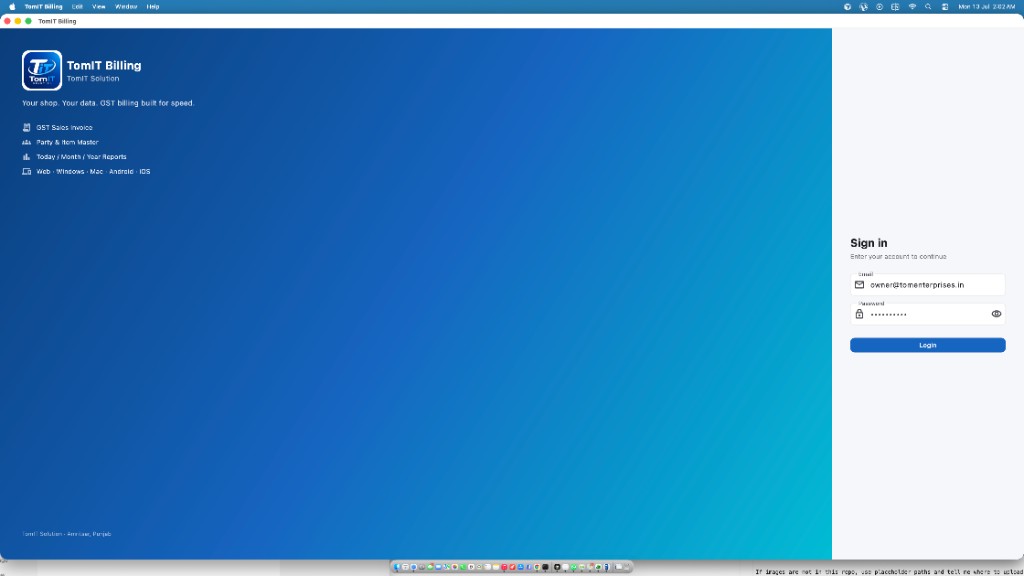Click 'Today / Month / Year Reports' text
The image size is (1024, 576).
click(81, 157)
